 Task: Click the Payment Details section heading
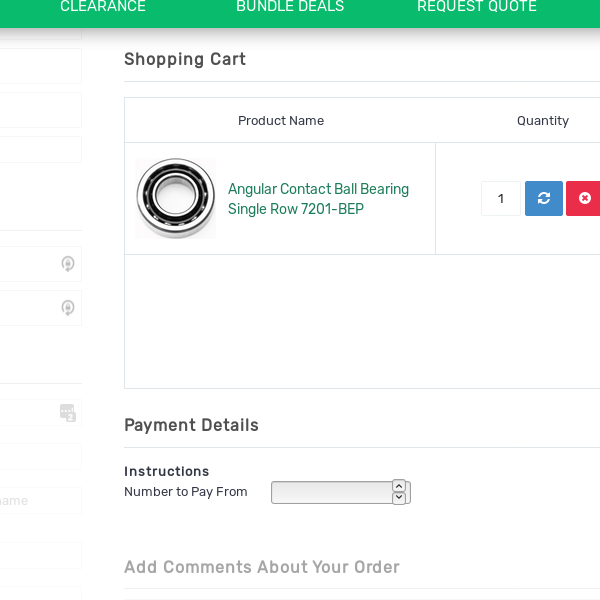point(191,425)
